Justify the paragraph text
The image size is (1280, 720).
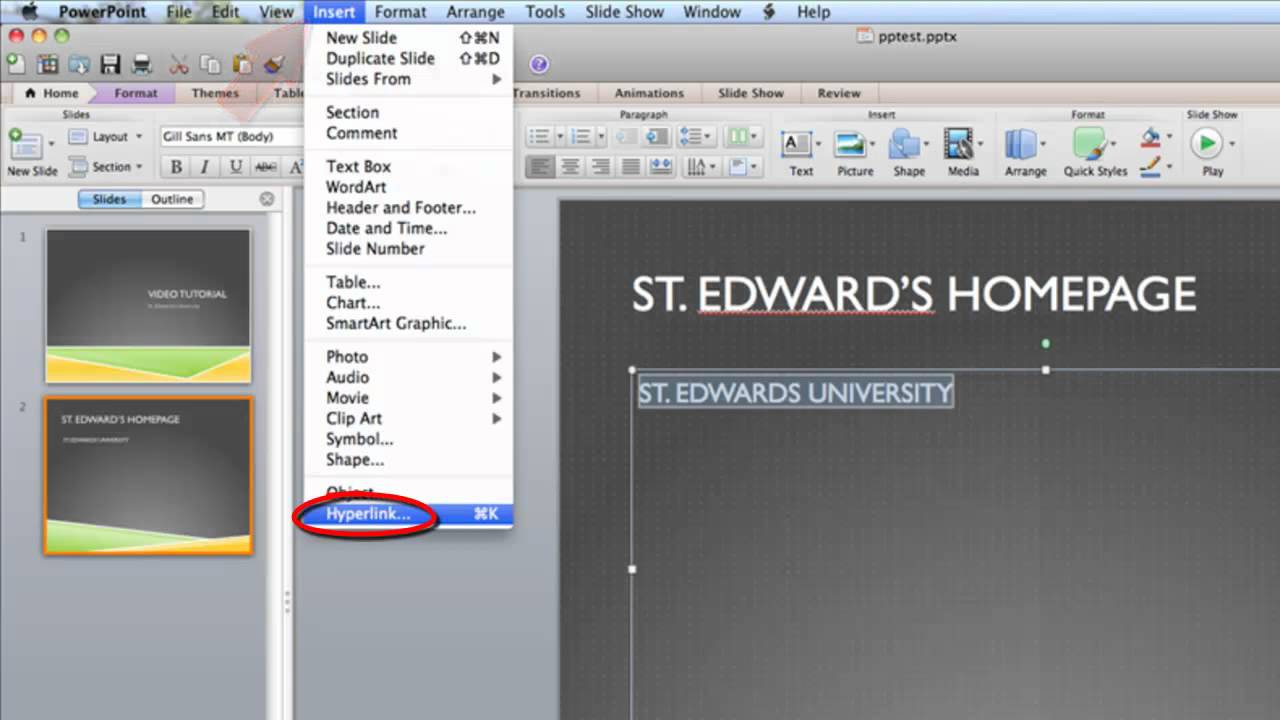point(631,167)
